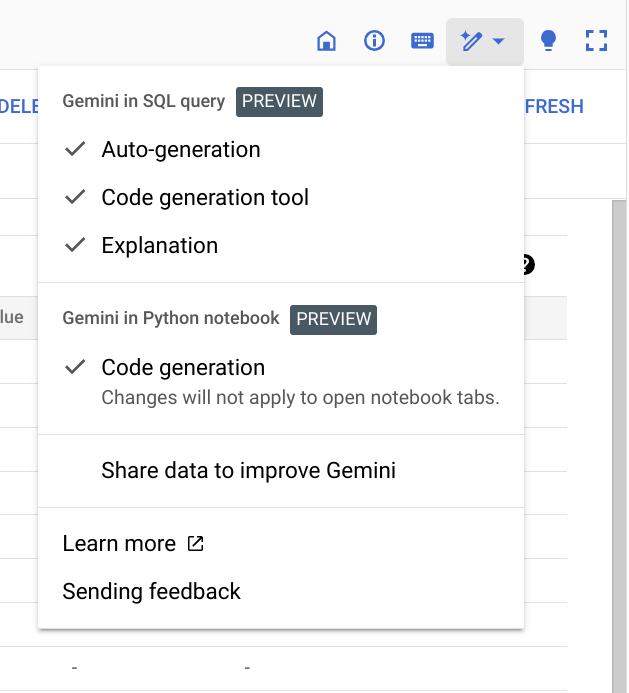The image size is (629, 693).
Task: Collapse the Gemini menu with the dropdown arrow
Action: click(500, 42)
